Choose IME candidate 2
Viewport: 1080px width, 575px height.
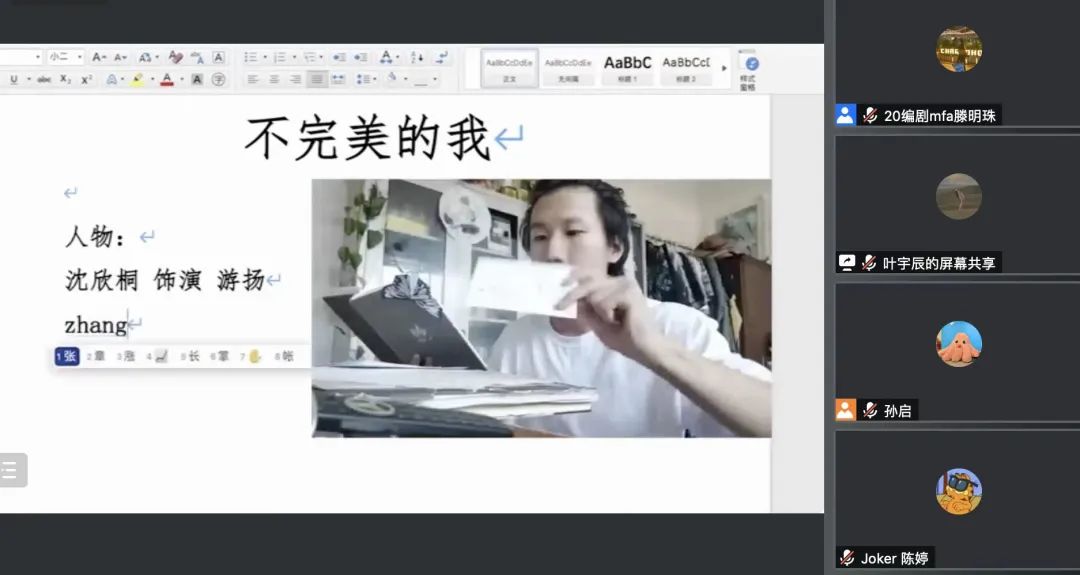tap(96, 356)
